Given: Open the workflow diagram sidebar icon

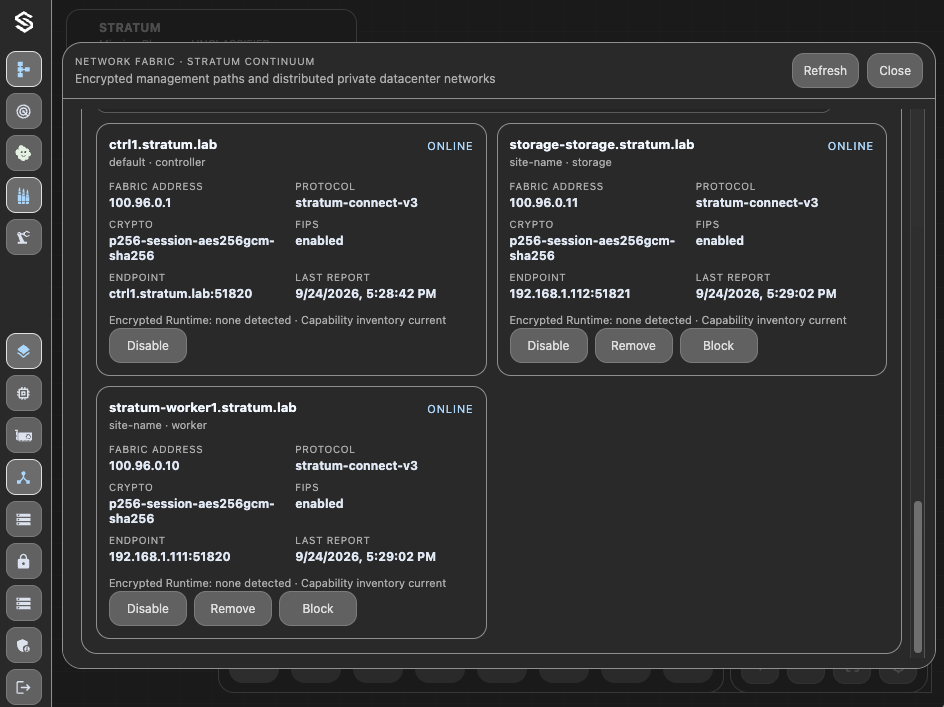Looking at the screenshot, I should click(x=24, y=69).
